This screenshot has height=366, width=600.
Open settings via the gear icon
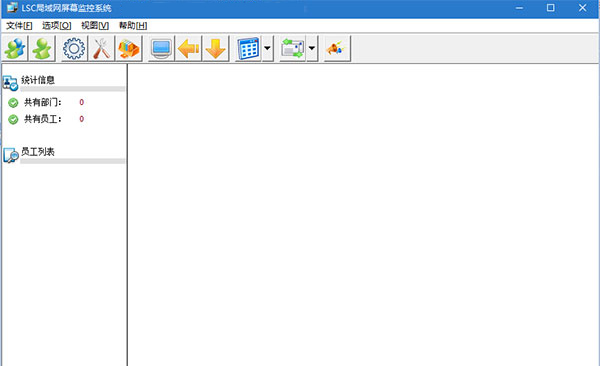(x=74, y=49)
